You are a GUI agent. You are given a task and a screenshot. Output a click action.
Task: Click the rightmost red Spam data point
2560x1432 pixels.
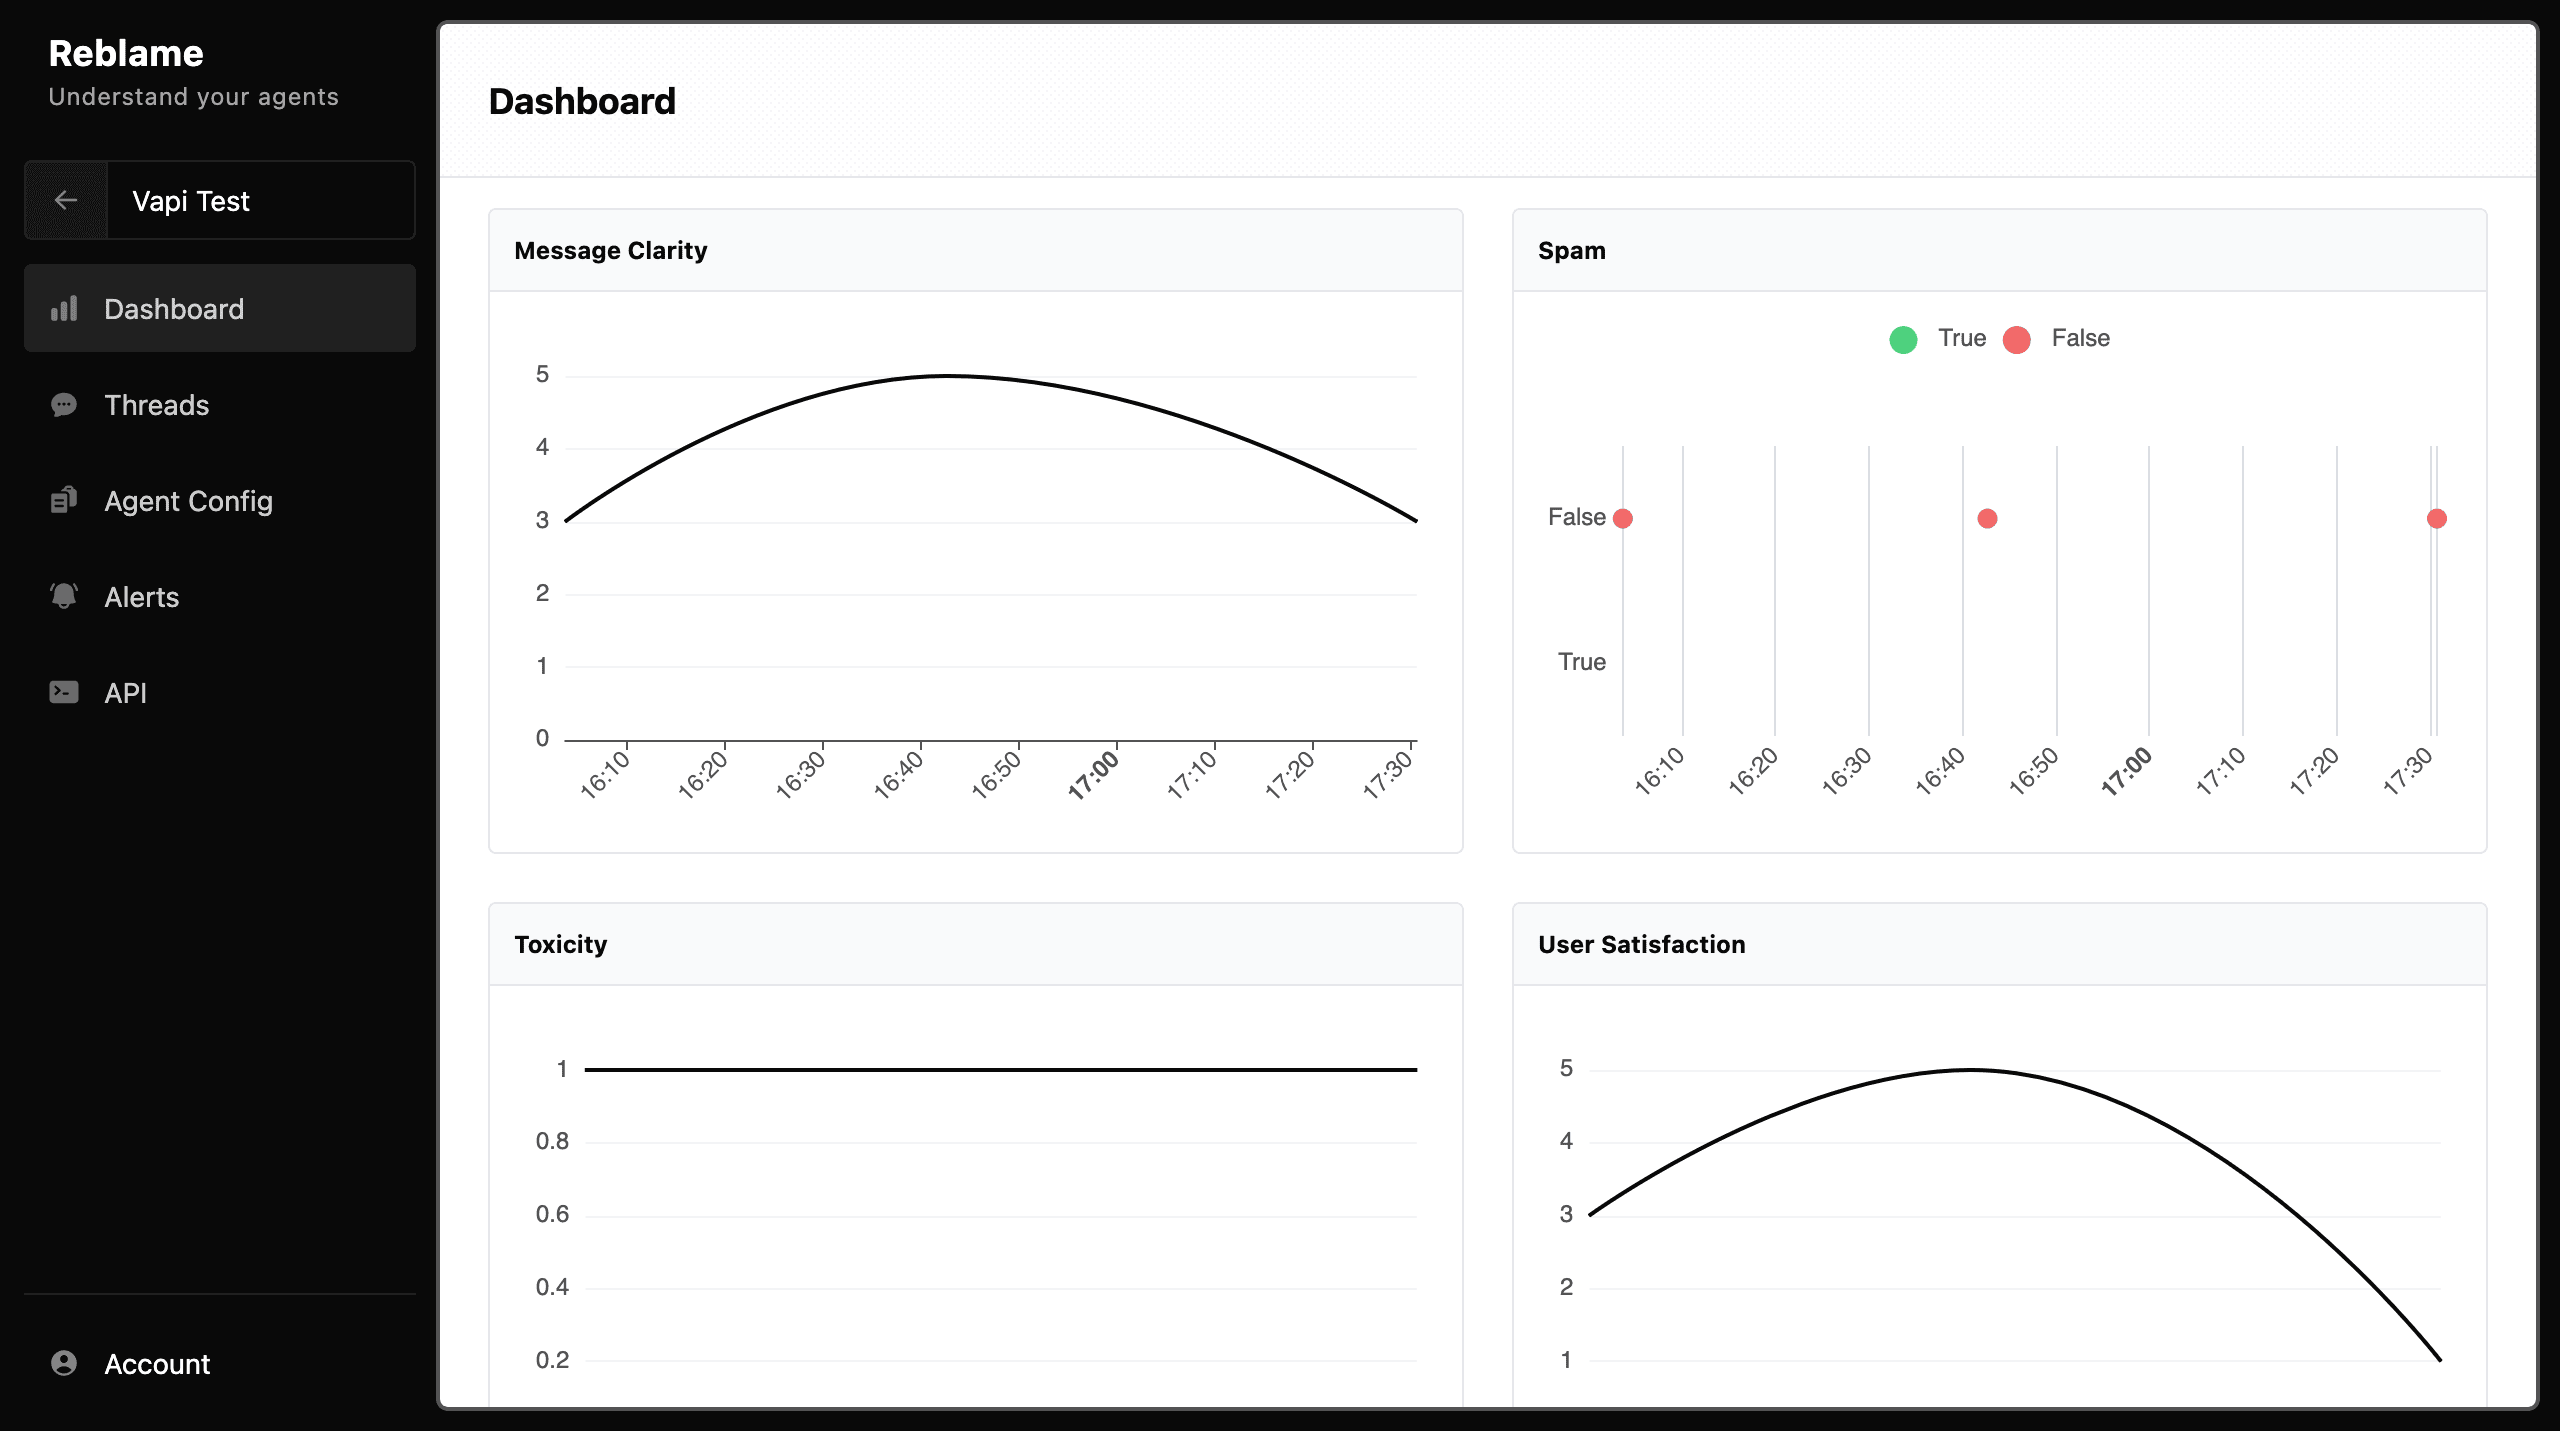pos(2437,518)
